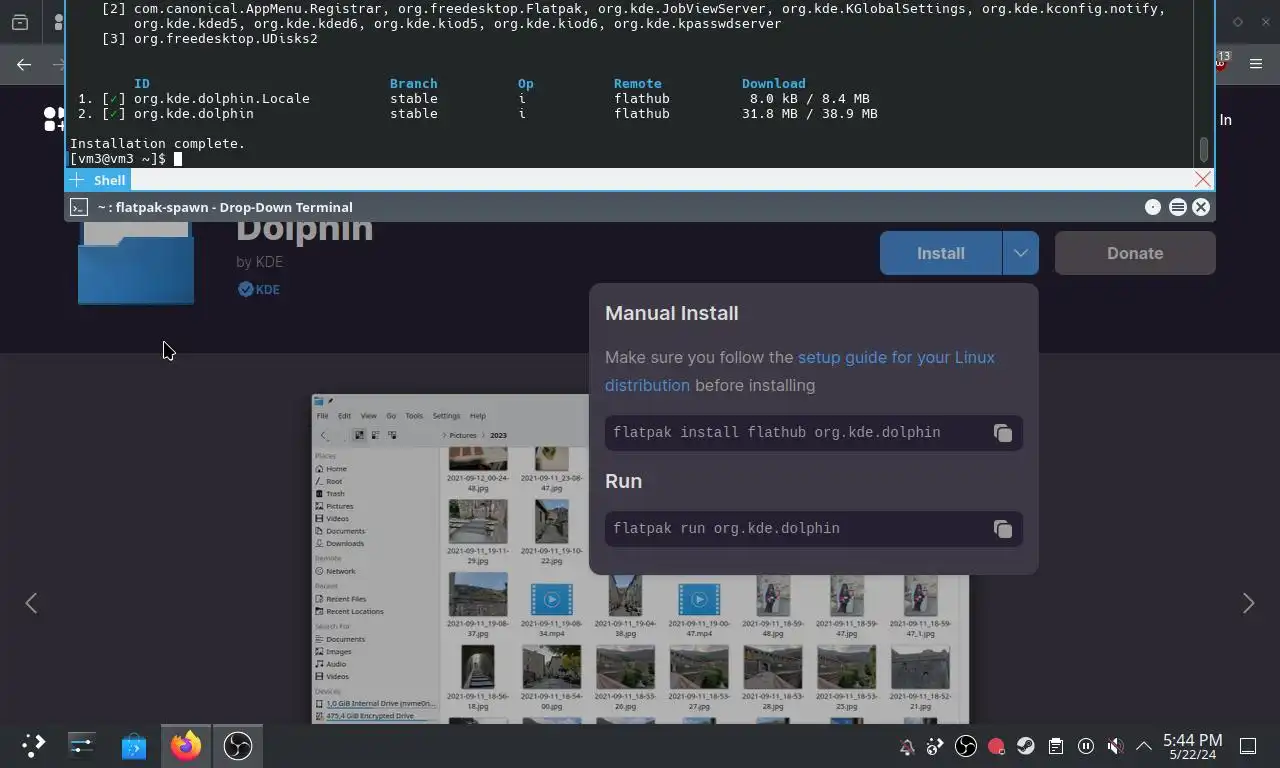Open Steam from the system tray
The image size is (1280, 768).
(x=1026, y=746)
